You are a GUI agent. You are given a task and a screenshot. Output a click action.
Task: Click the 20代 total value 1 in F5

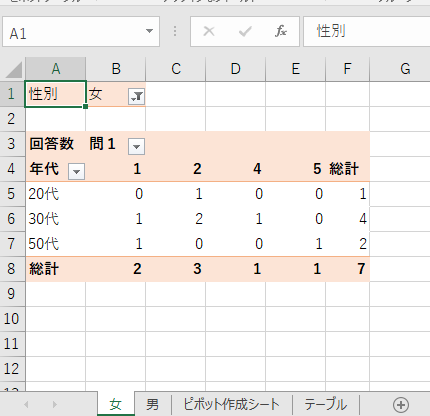(363, 194)
